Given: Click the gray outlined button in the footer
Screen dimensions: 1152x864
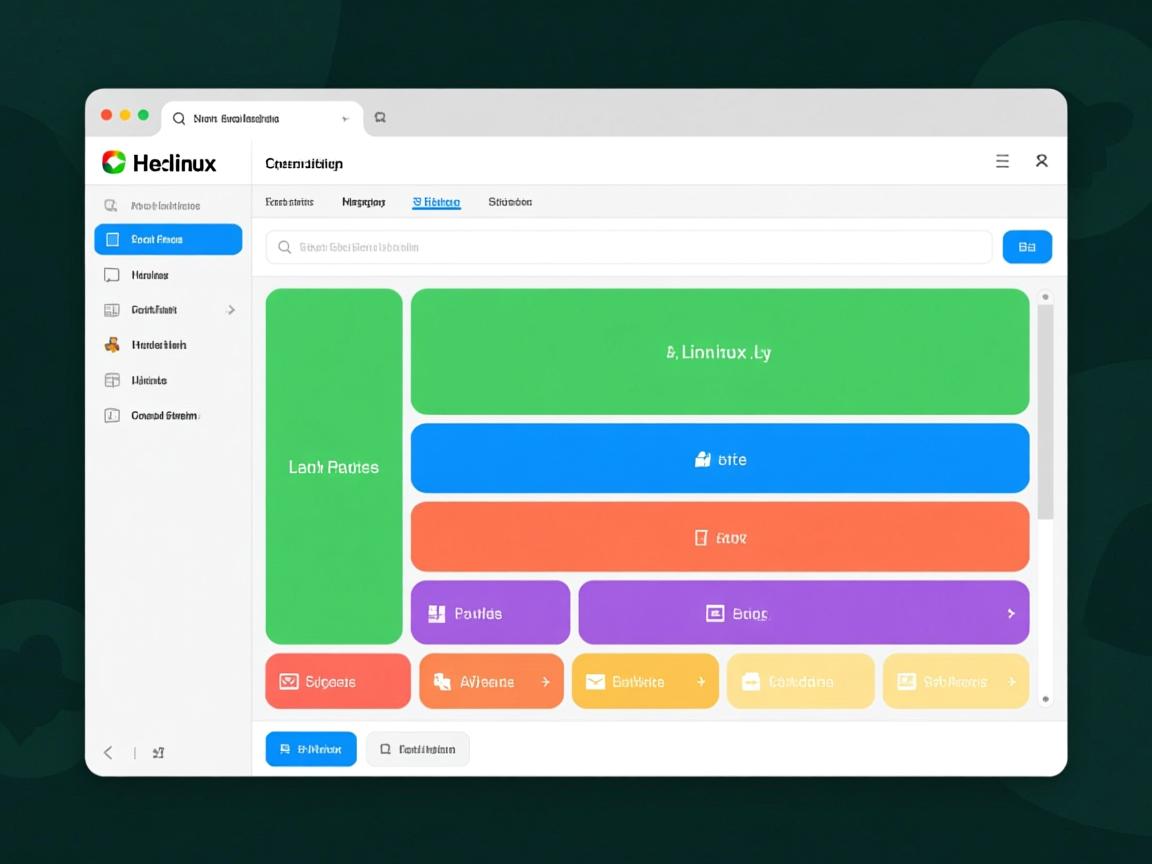Looking at the screenshot, I should point(417,749).
